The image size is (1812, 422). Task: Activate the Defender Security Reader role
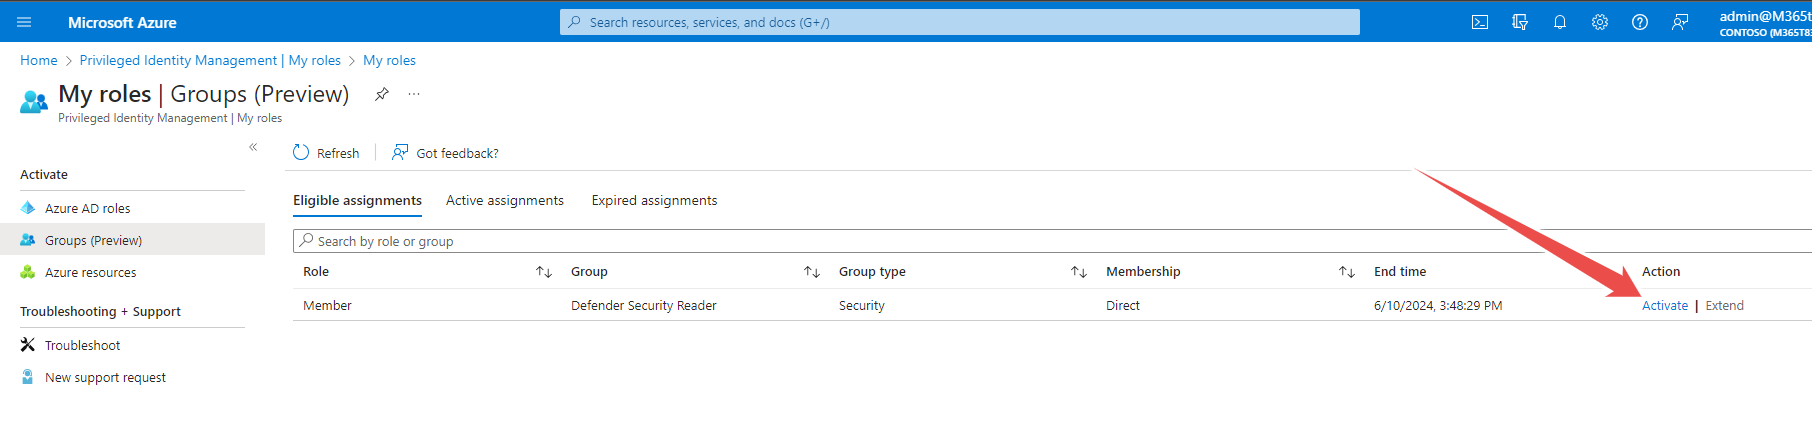tap(1665, 306)
